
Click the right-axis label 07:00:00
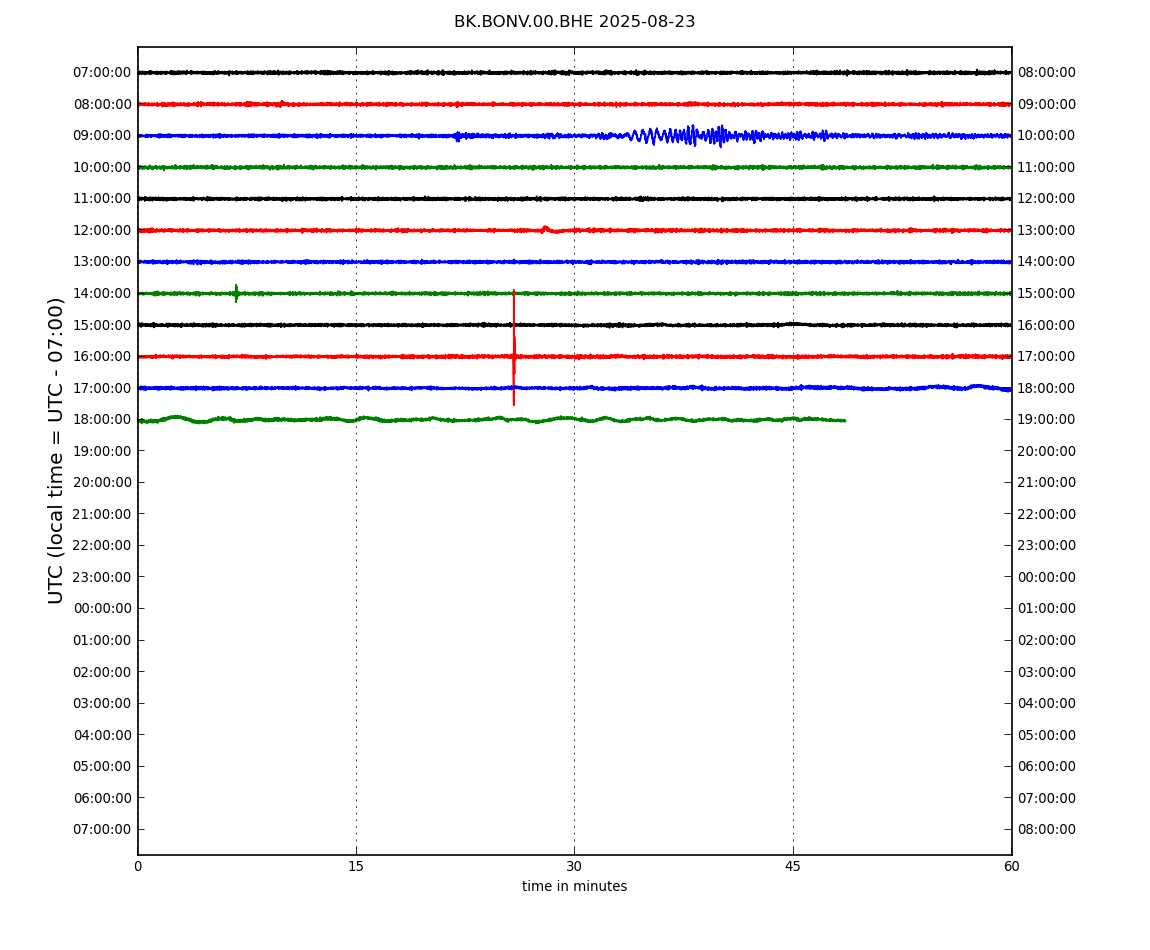click(x=1047, y=798)
